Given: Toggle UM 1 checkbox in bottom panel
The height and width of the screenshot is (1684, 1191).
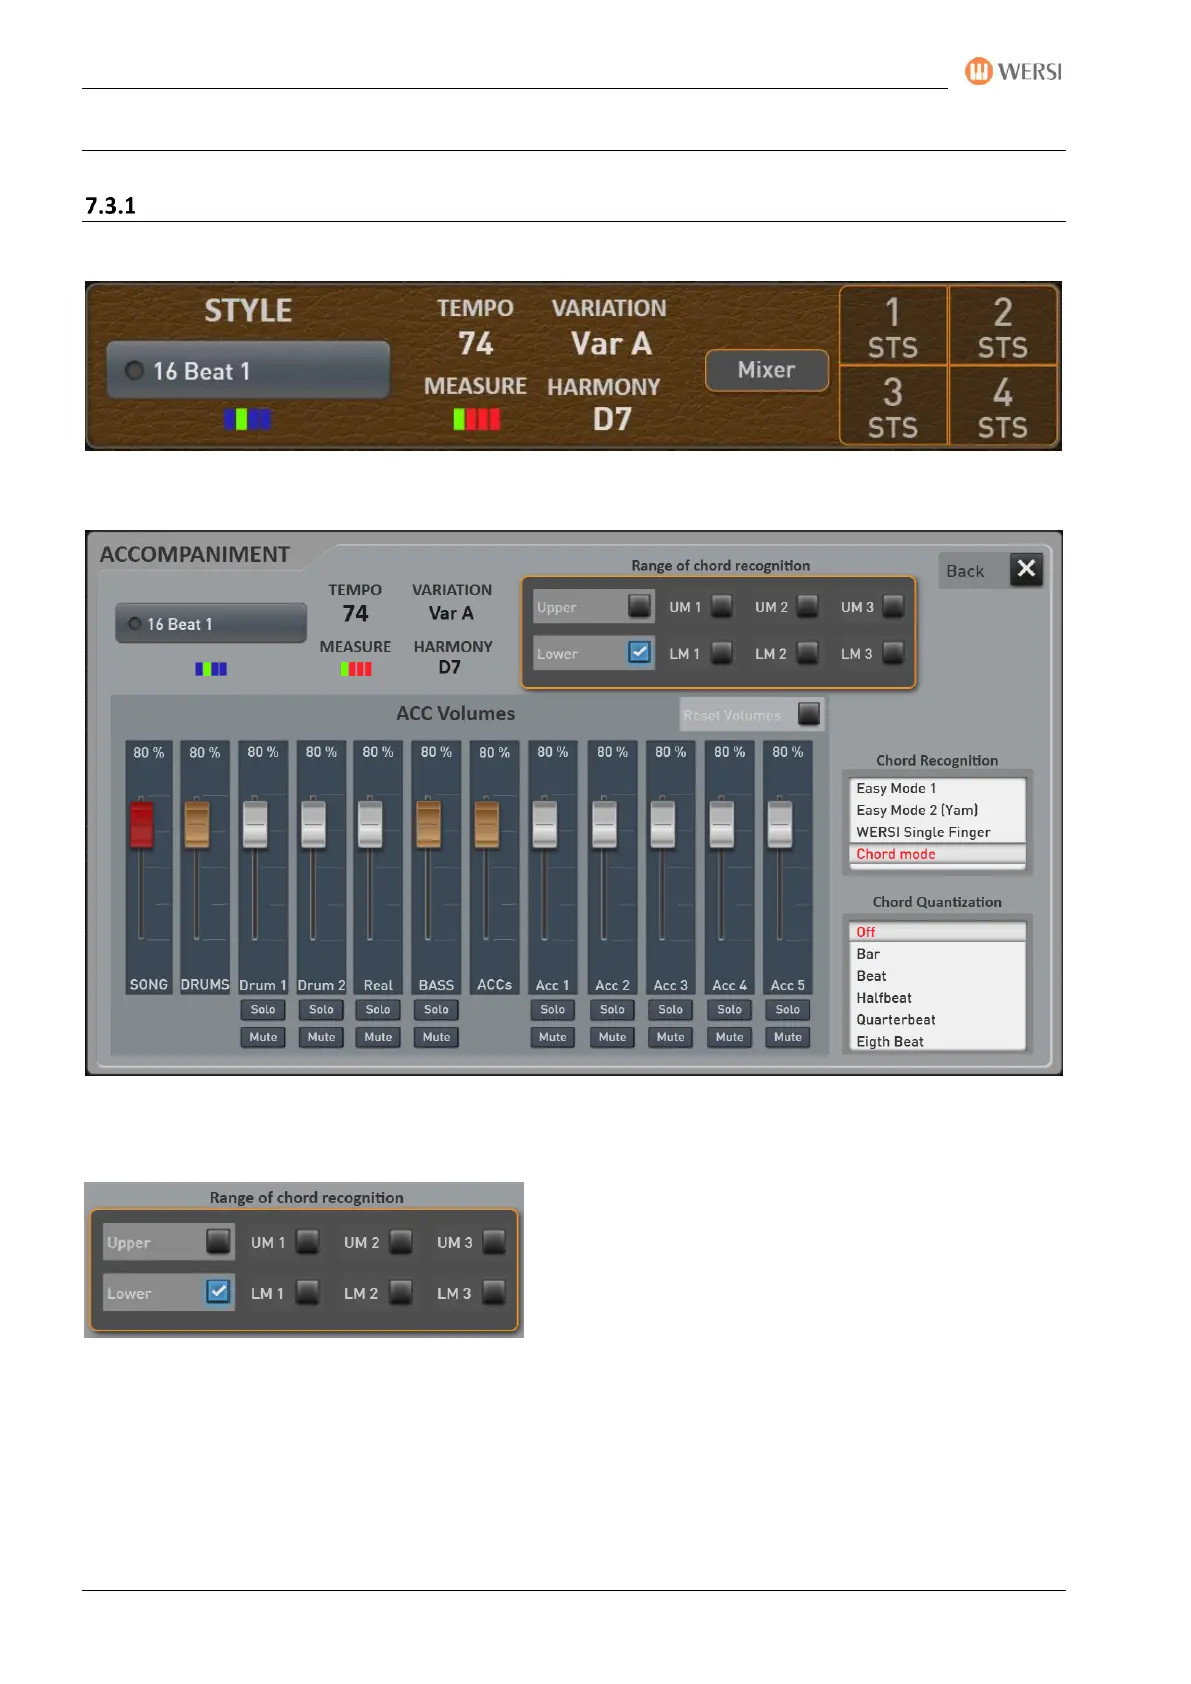Looking at the screenshot, I should 308,1242.
